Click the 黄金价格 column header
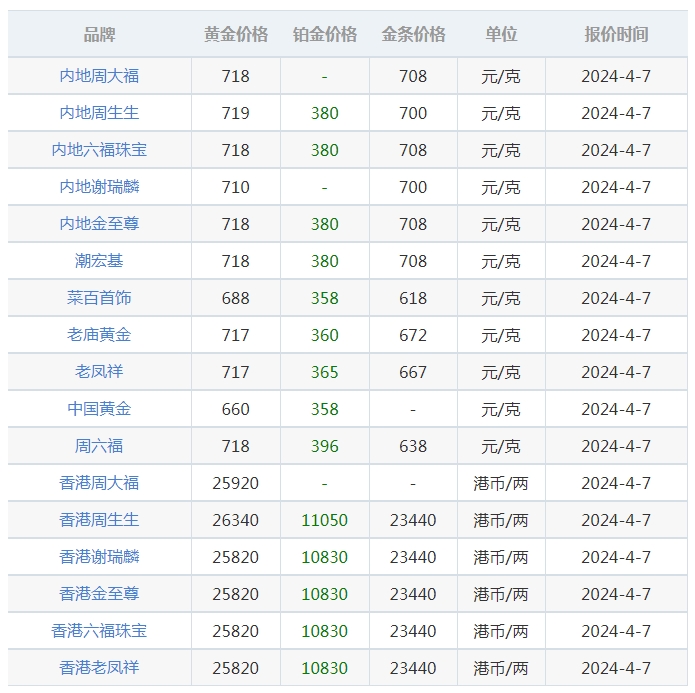The image size is (695, 693). pyautogui.click(x=236, y=34)
